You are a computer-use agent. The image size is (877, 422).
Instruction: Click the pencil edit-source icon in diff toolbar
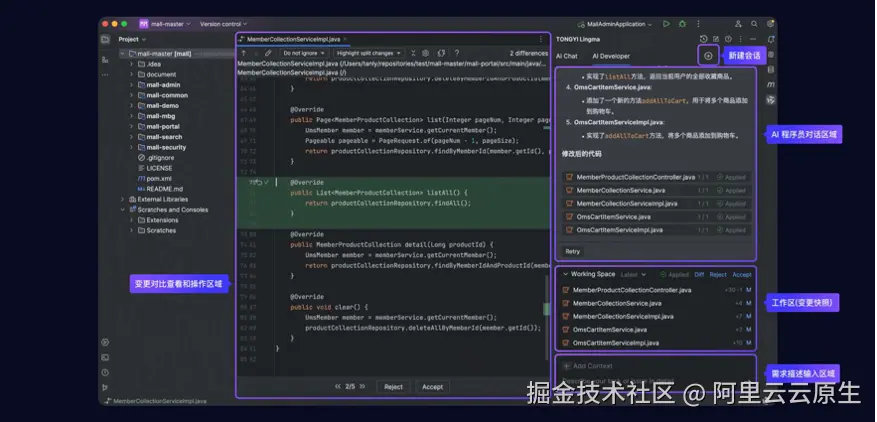tap(268, 53)
